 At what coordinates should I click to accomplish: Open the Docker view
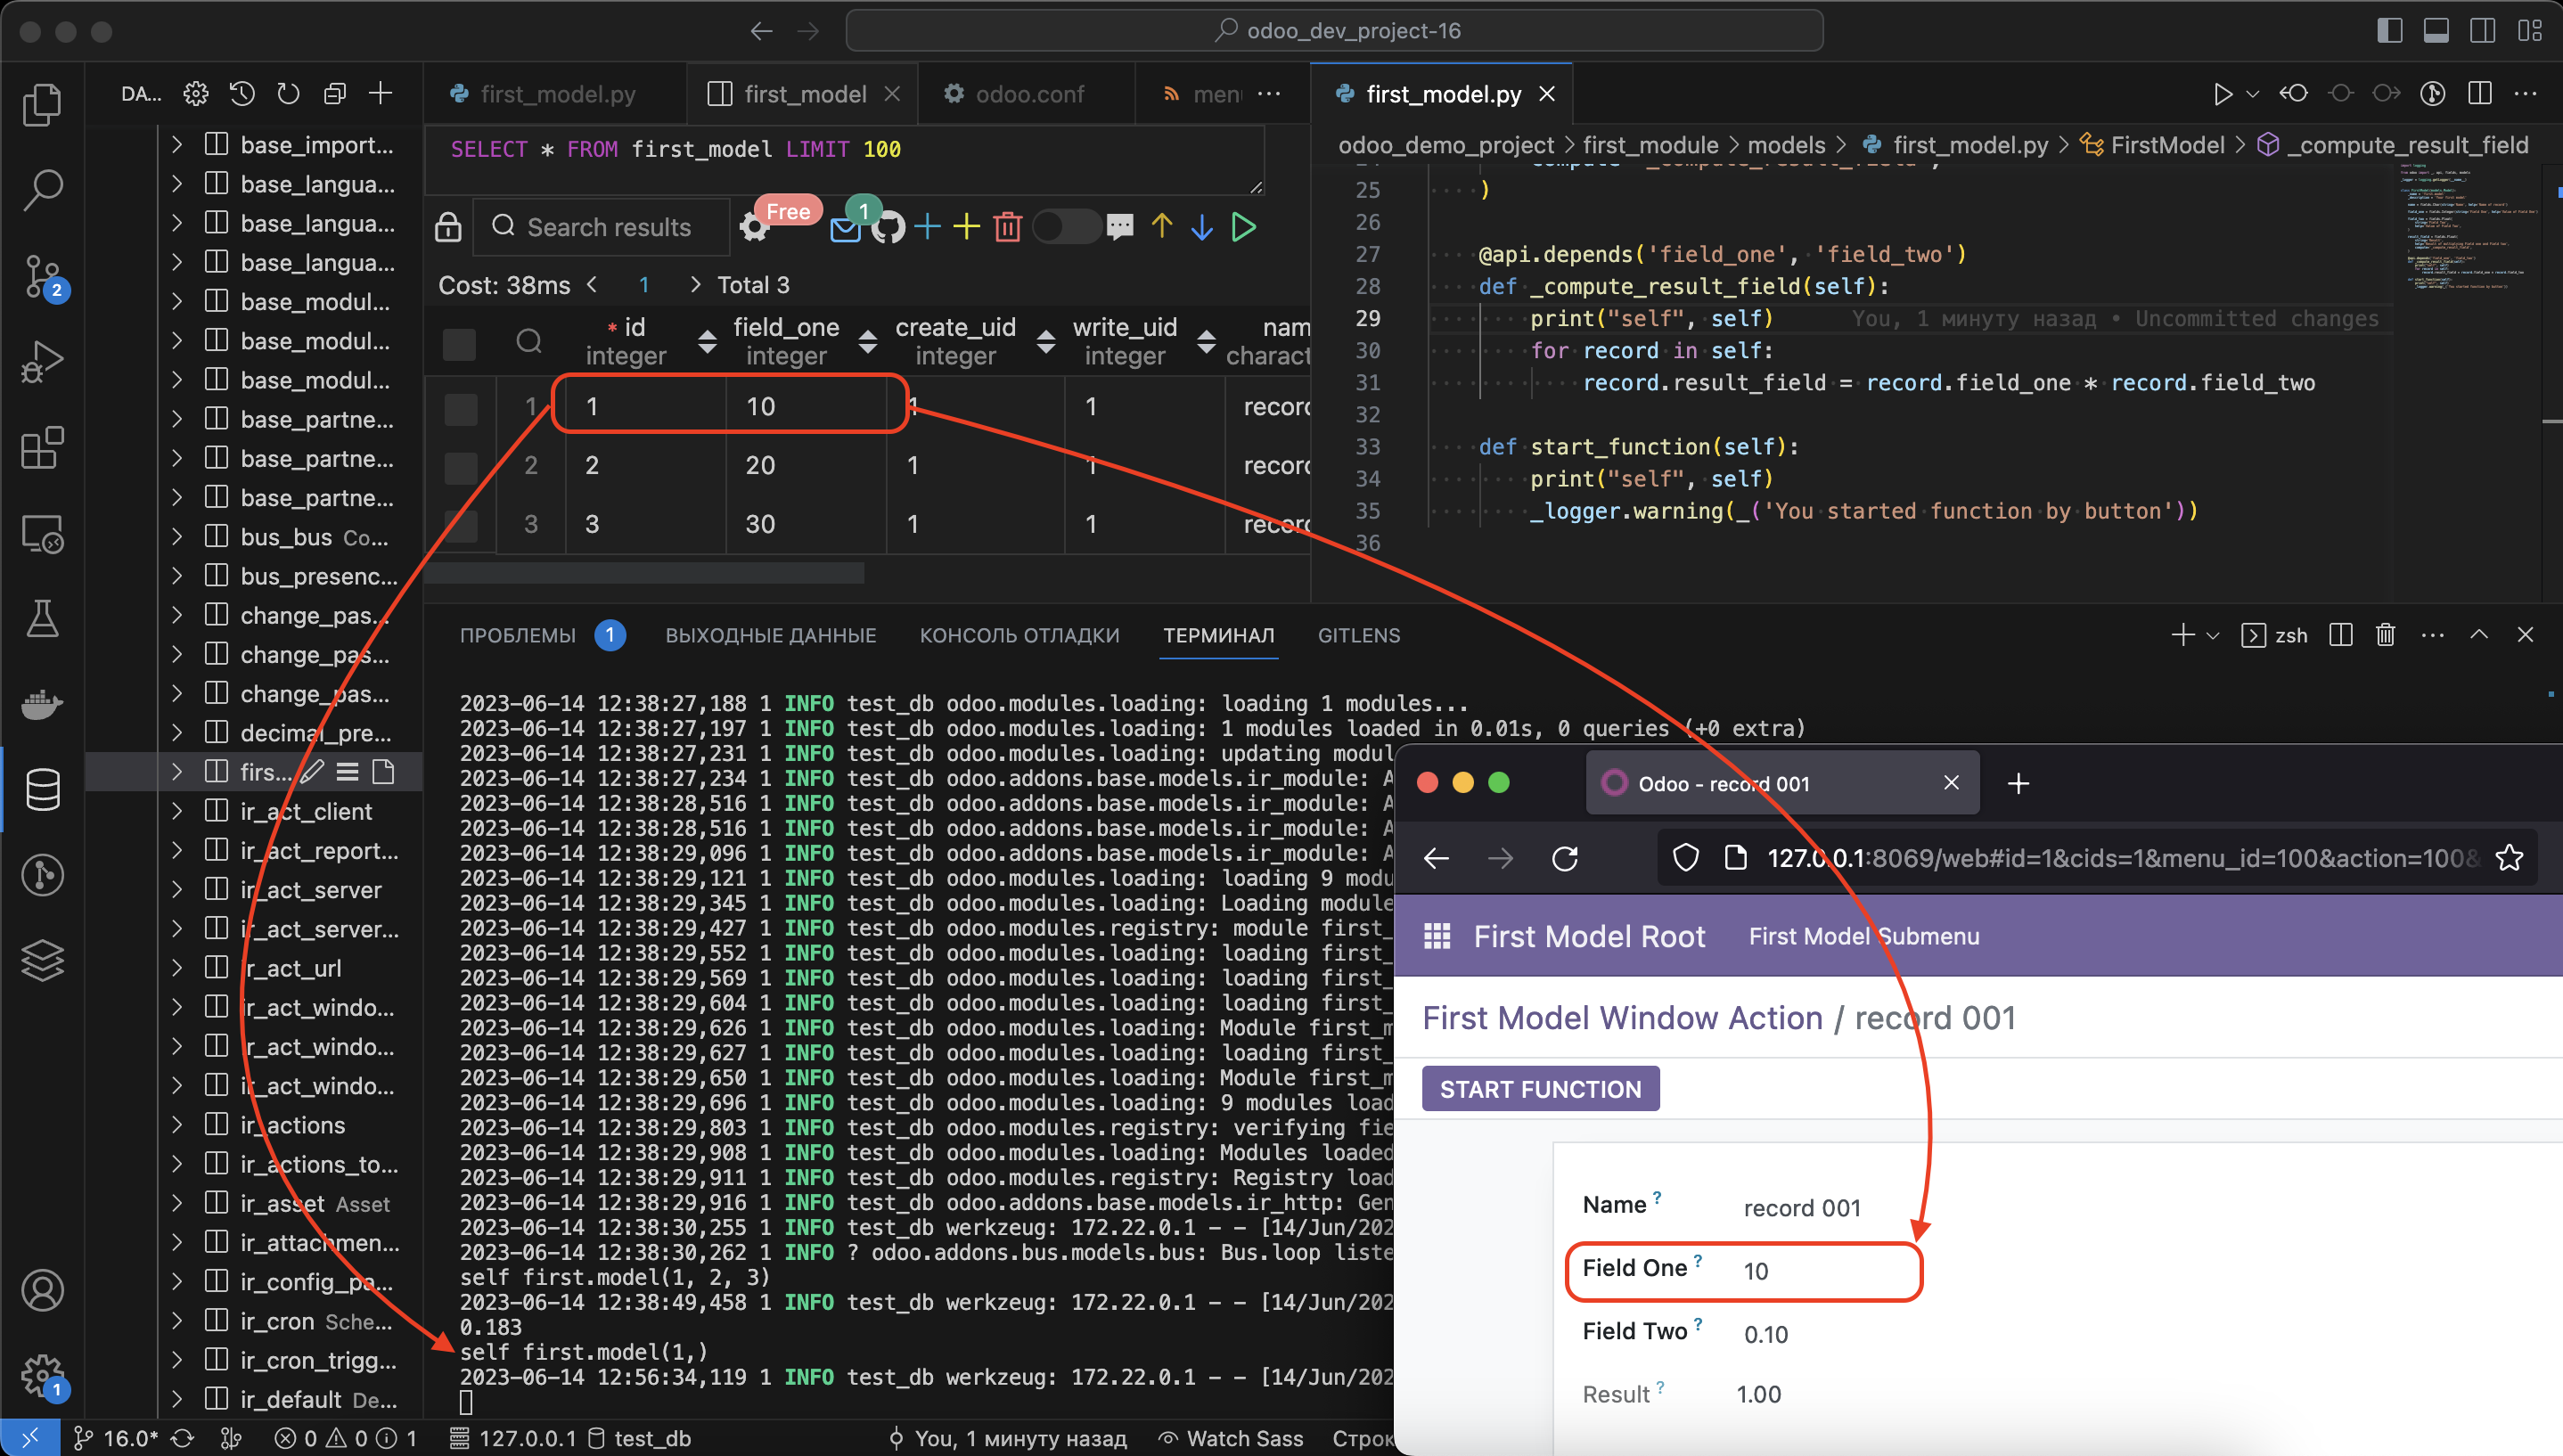(42, 704)
